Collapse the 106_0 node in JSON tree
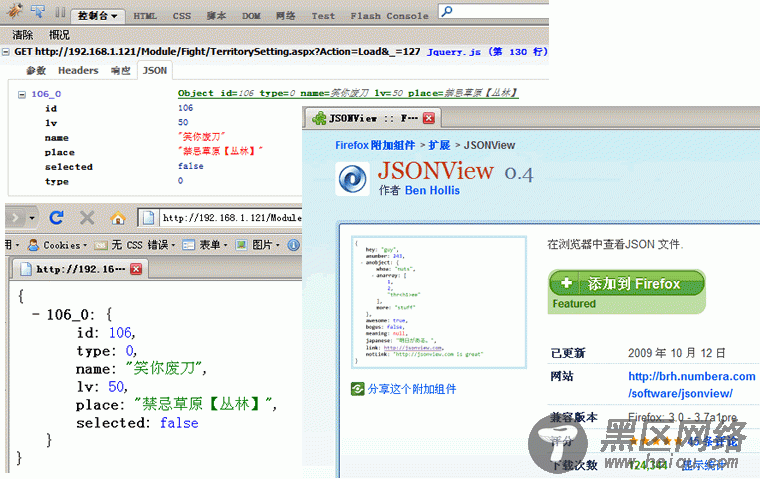Image resolution: width=760 pixels, height=479 pixels. (22, 95)
